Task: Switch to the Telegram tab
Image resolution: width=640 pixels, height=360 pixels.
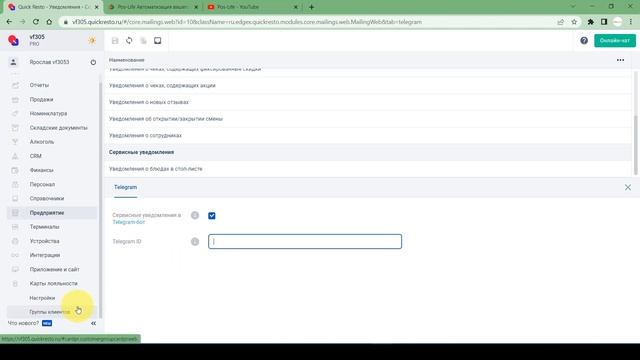Action: point(125,187)
